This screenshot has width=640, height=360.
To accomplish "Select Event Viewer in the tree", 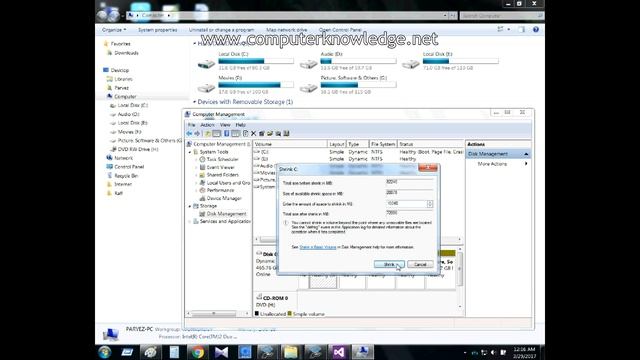I will (x=220, y=167).
